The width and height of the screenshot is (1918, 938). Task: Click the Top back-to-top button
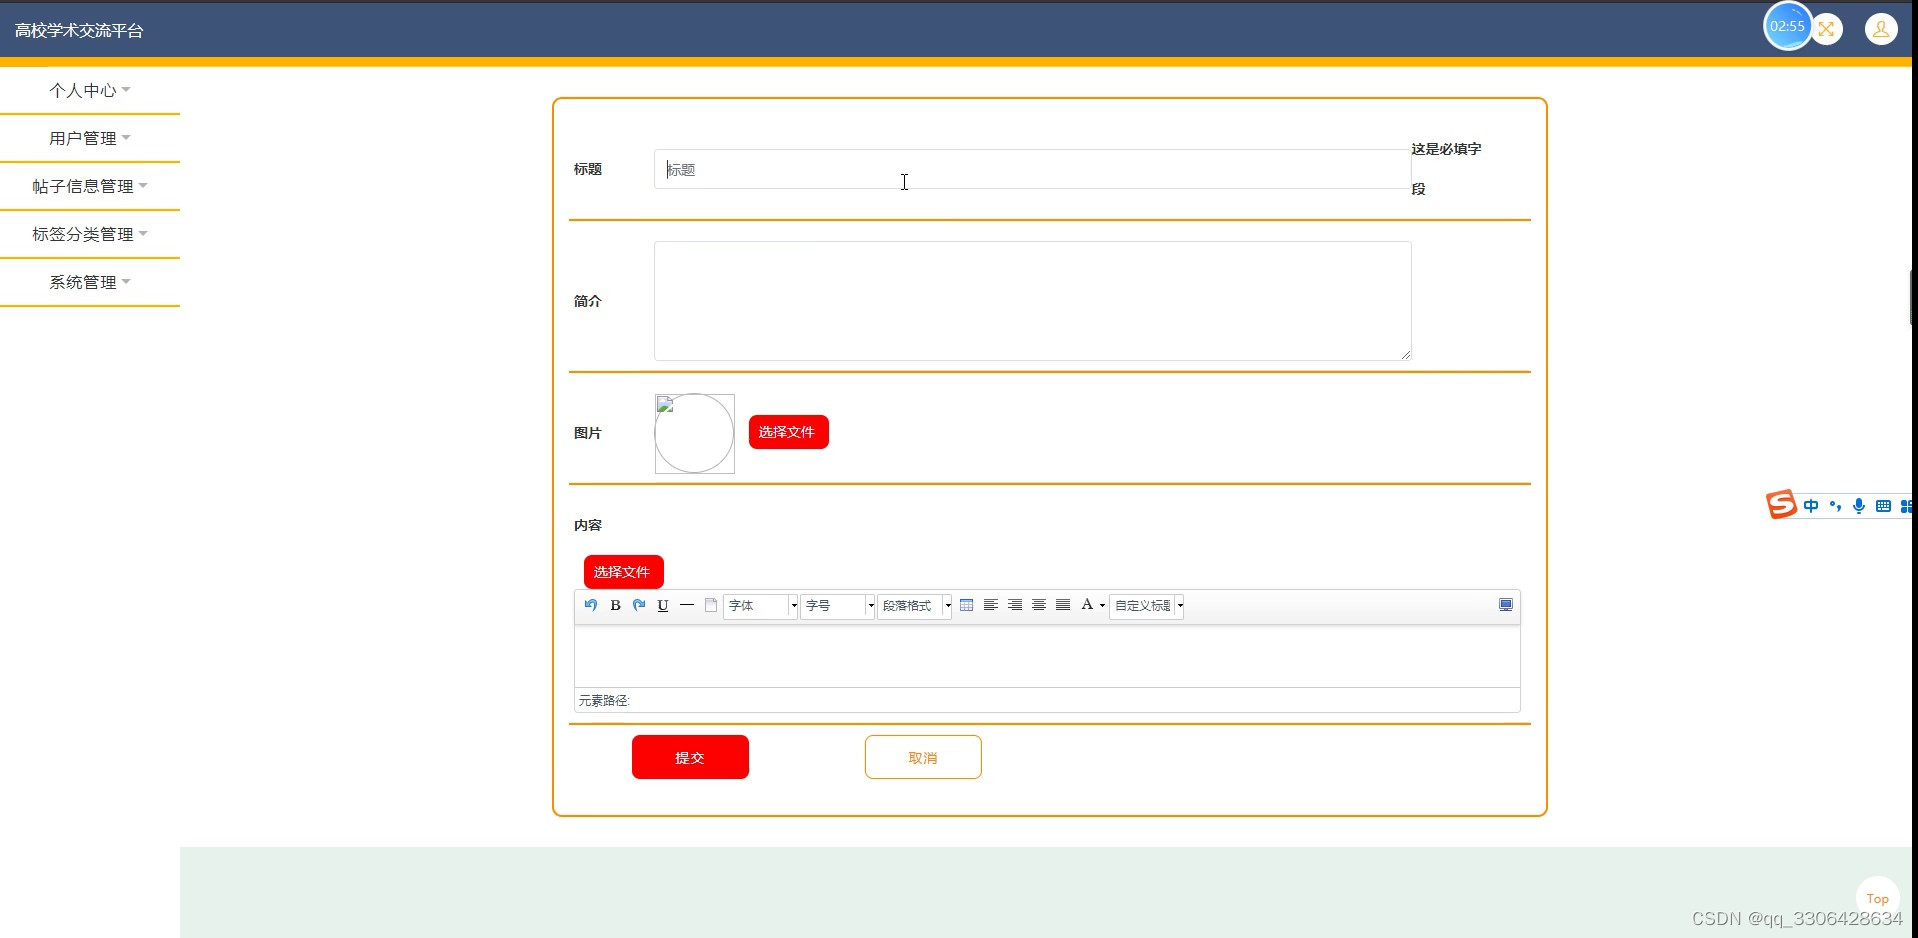coord(1877,898)
